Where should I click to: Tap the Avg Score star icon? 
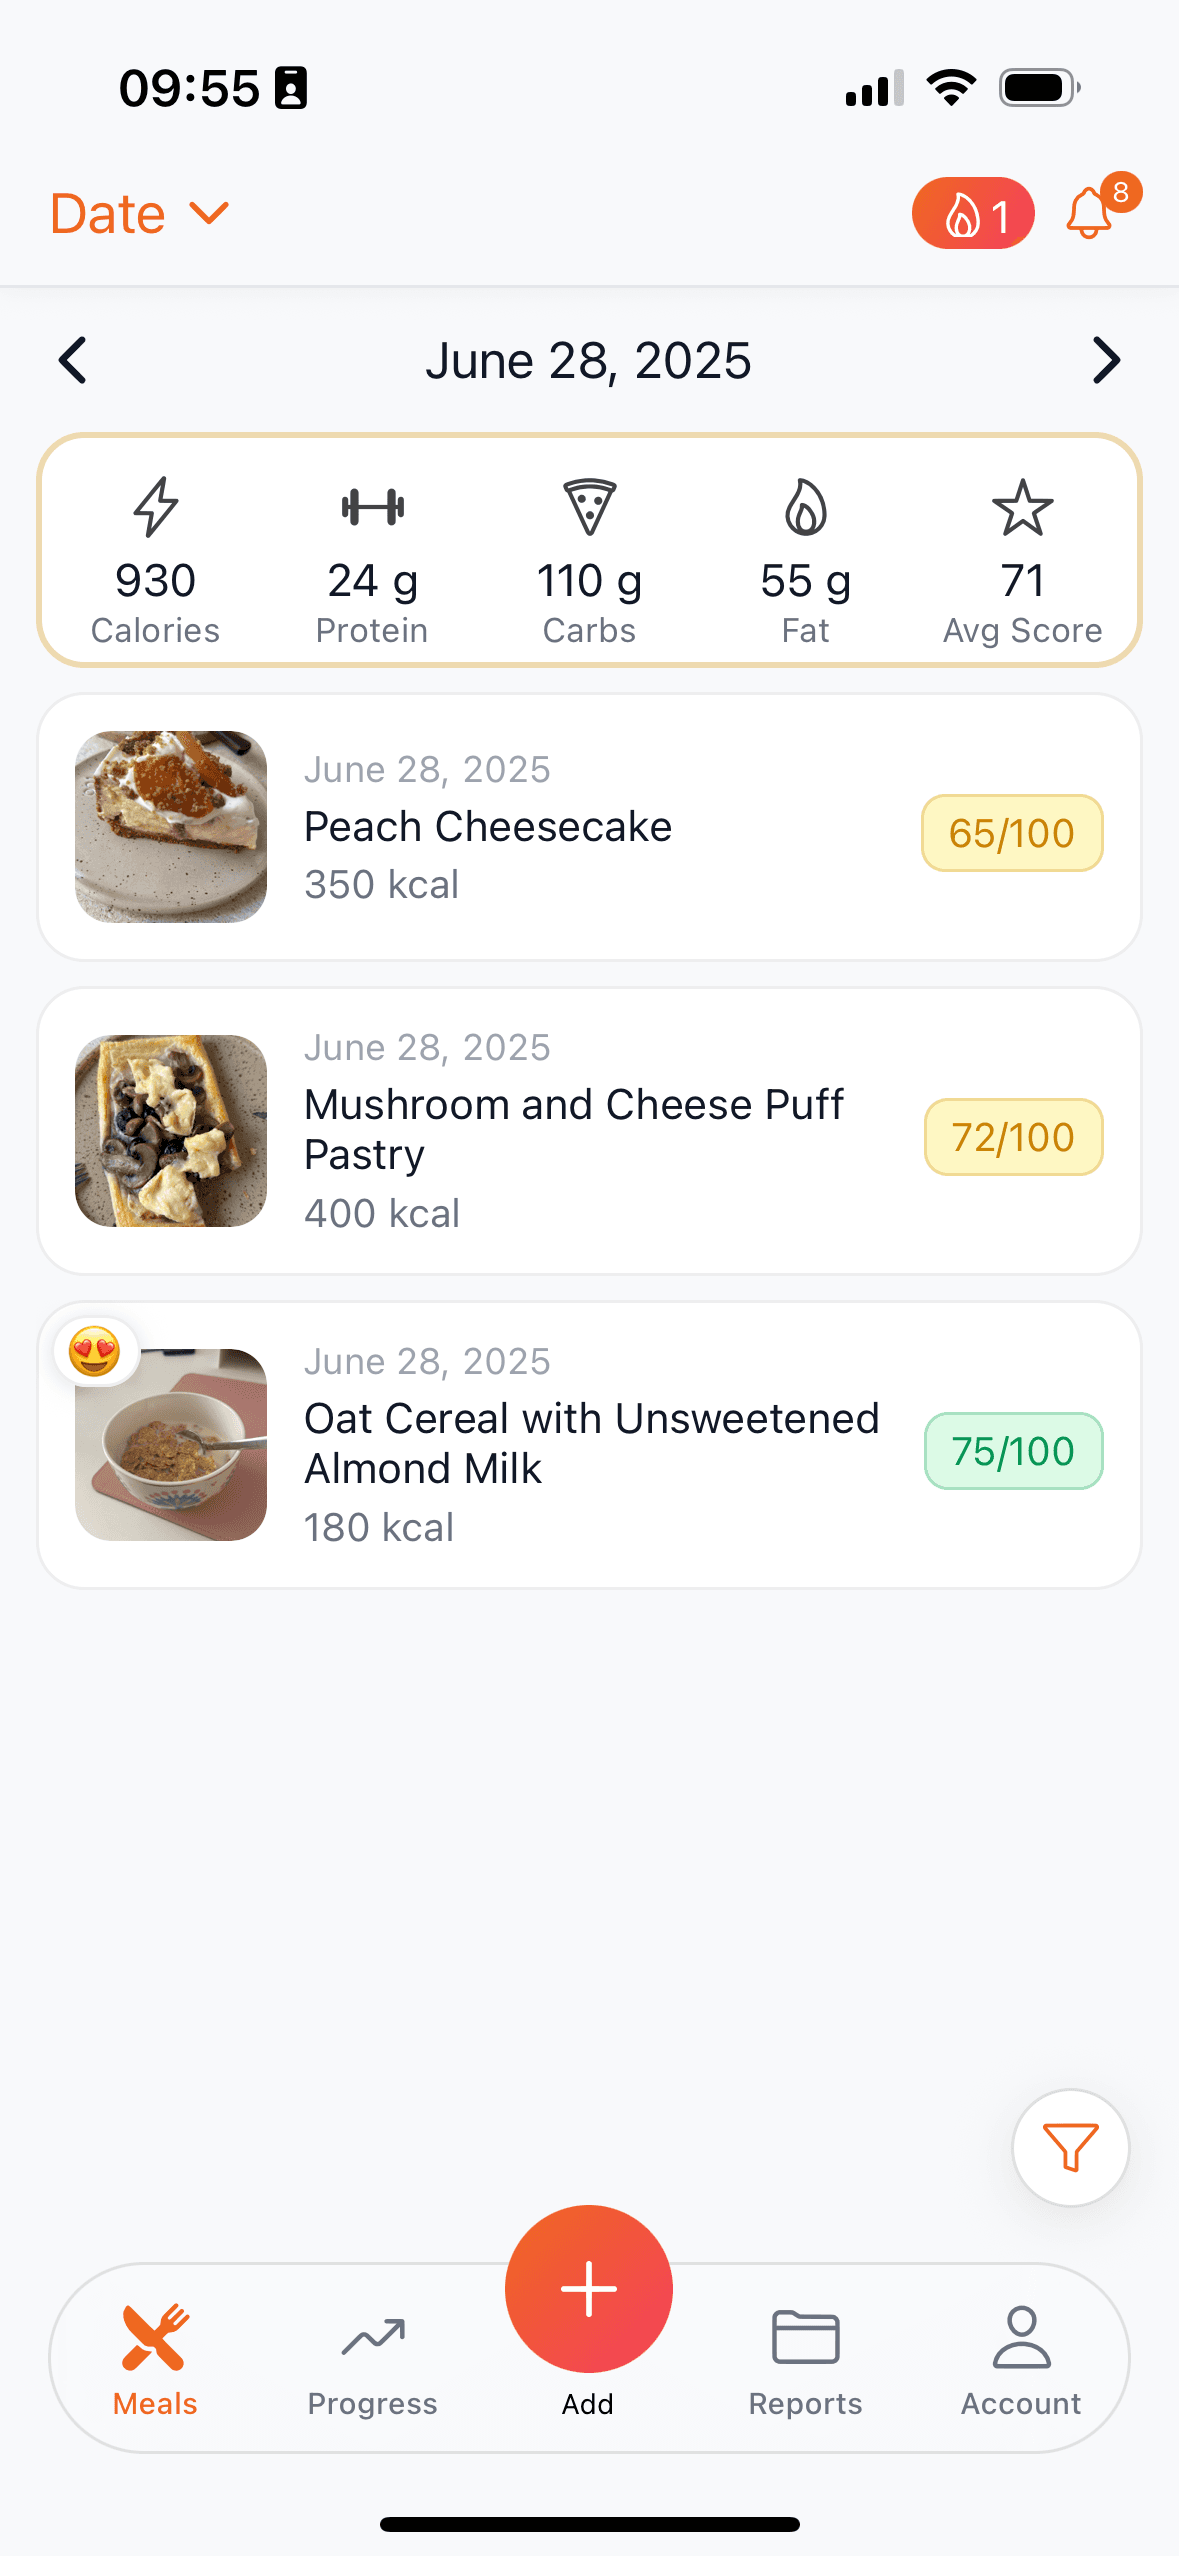(1022, 507)
